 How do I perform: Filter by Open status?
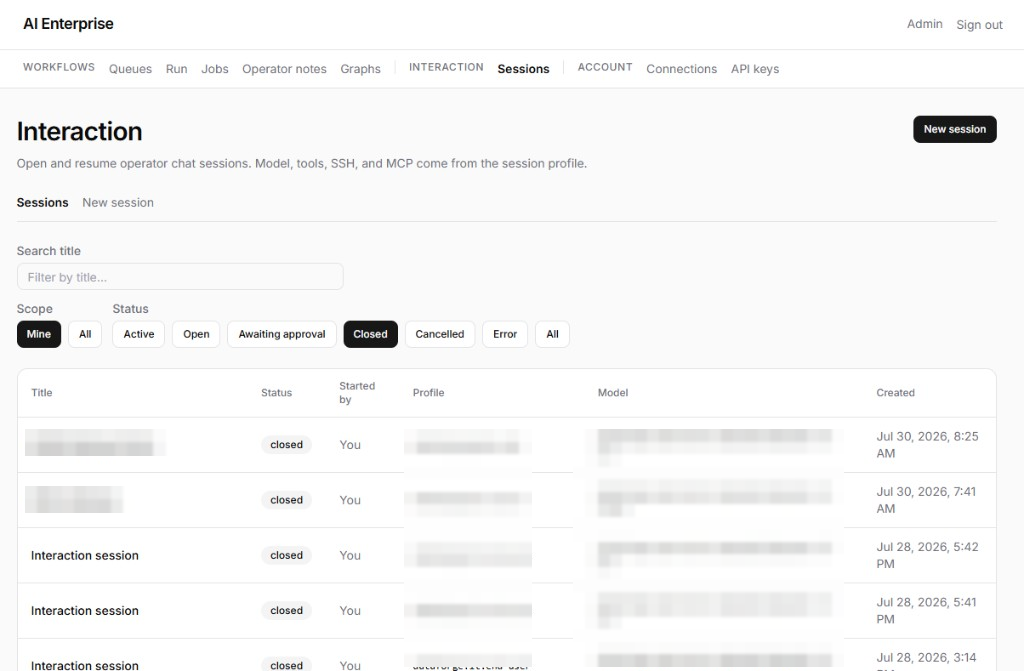pyautogui.click(x=196, y=334)
